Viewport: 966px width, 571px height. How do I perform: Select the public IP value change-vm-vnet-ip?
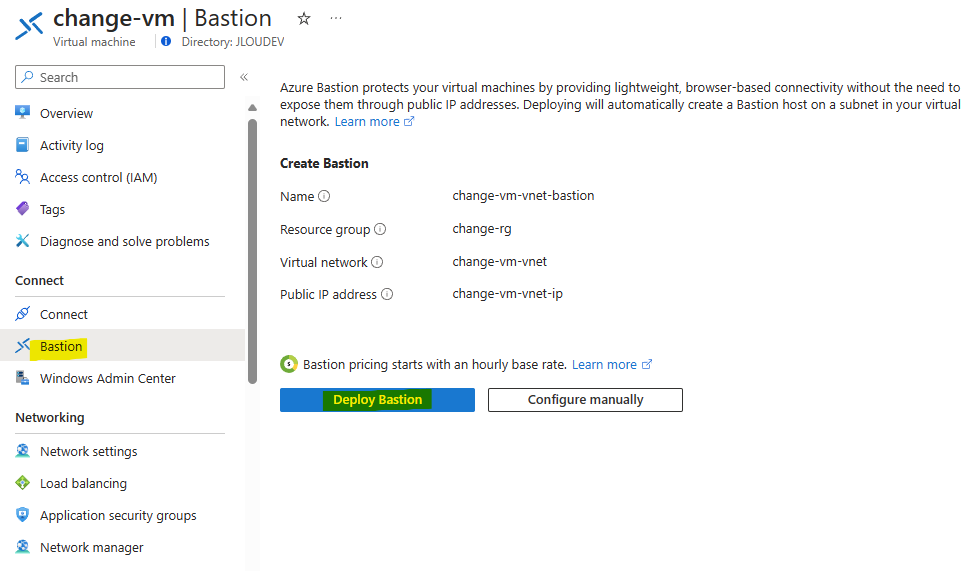tap(508, 294)
